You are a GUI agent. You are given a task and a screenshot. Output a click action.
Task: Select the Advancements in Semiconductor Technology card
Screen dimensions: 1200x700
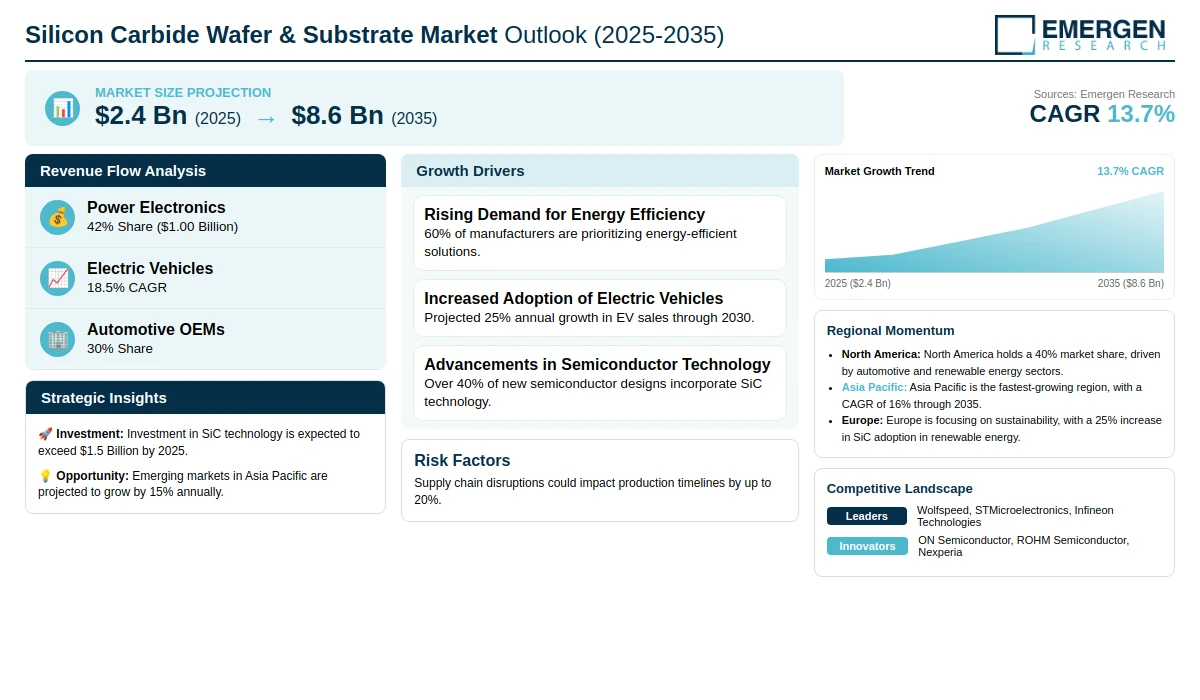[600, 383]
